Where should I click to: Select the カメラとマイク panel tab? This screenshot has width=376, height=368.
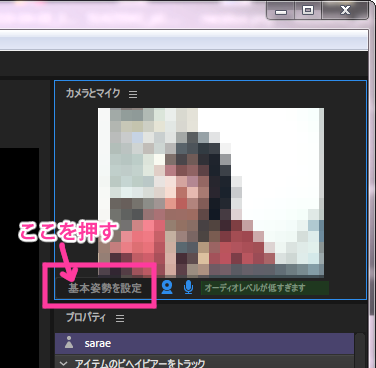coord(93,93)
